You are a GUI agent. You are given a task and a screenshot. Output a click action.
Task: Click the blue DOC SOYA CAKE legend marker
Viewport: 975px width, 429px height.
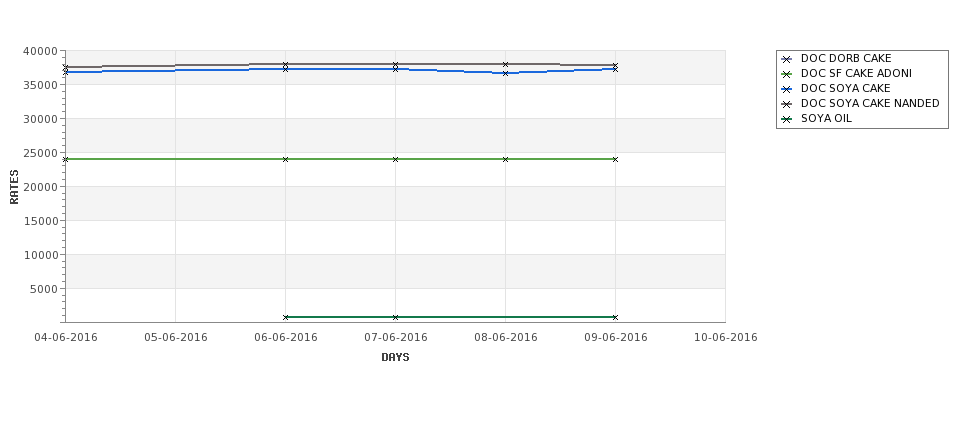coord(787,89)
